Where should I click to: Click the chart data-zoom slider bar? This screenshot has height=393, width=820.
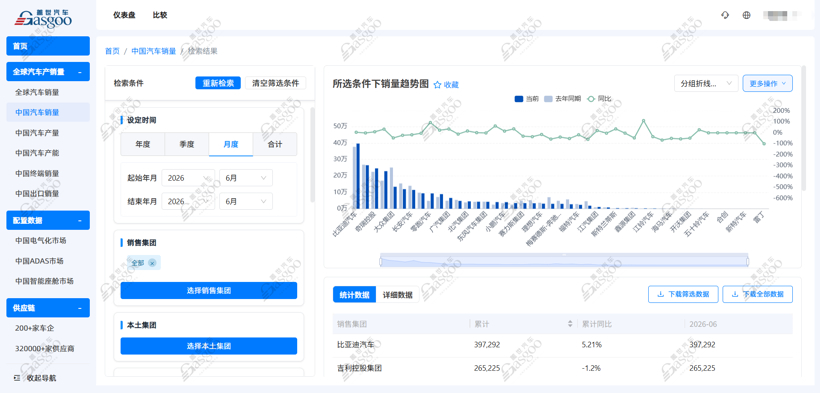tap(564, 260)
